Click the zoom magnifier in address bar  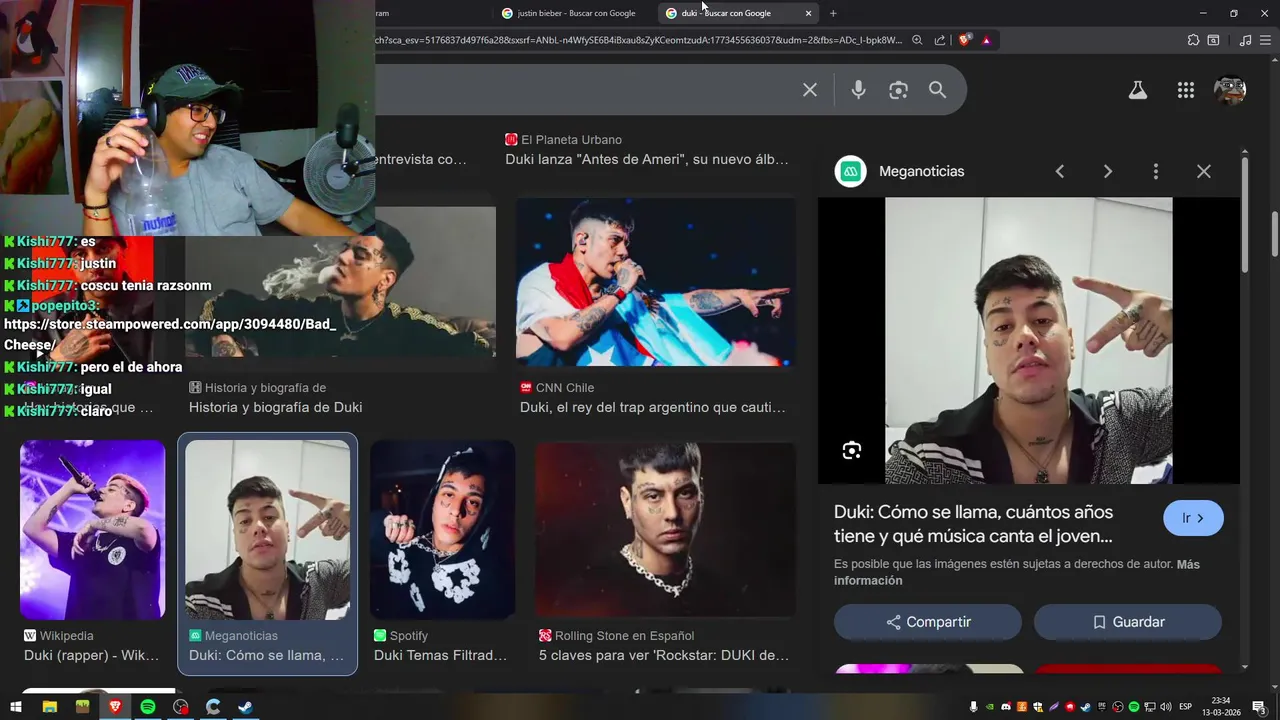(917, 40)
